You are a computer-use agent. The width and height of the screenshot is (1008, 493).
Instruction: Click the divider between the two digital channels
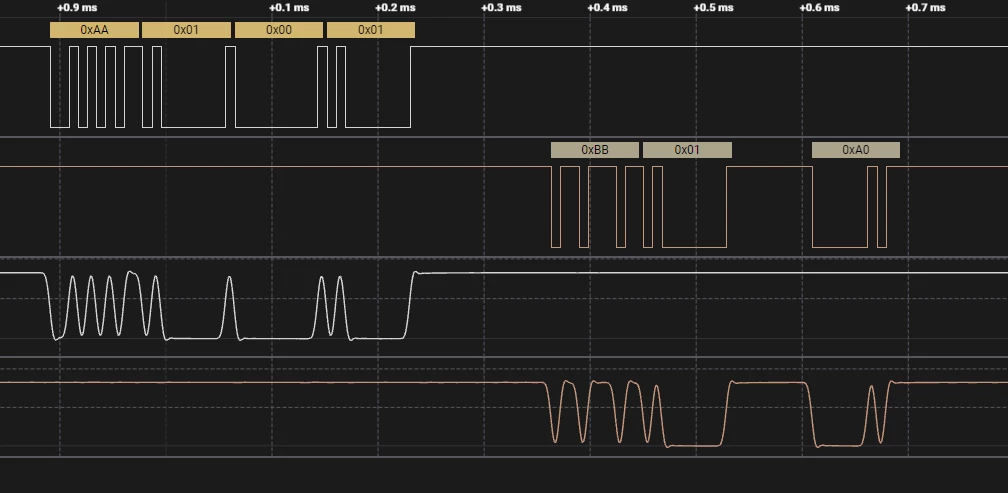coord(504,137)
